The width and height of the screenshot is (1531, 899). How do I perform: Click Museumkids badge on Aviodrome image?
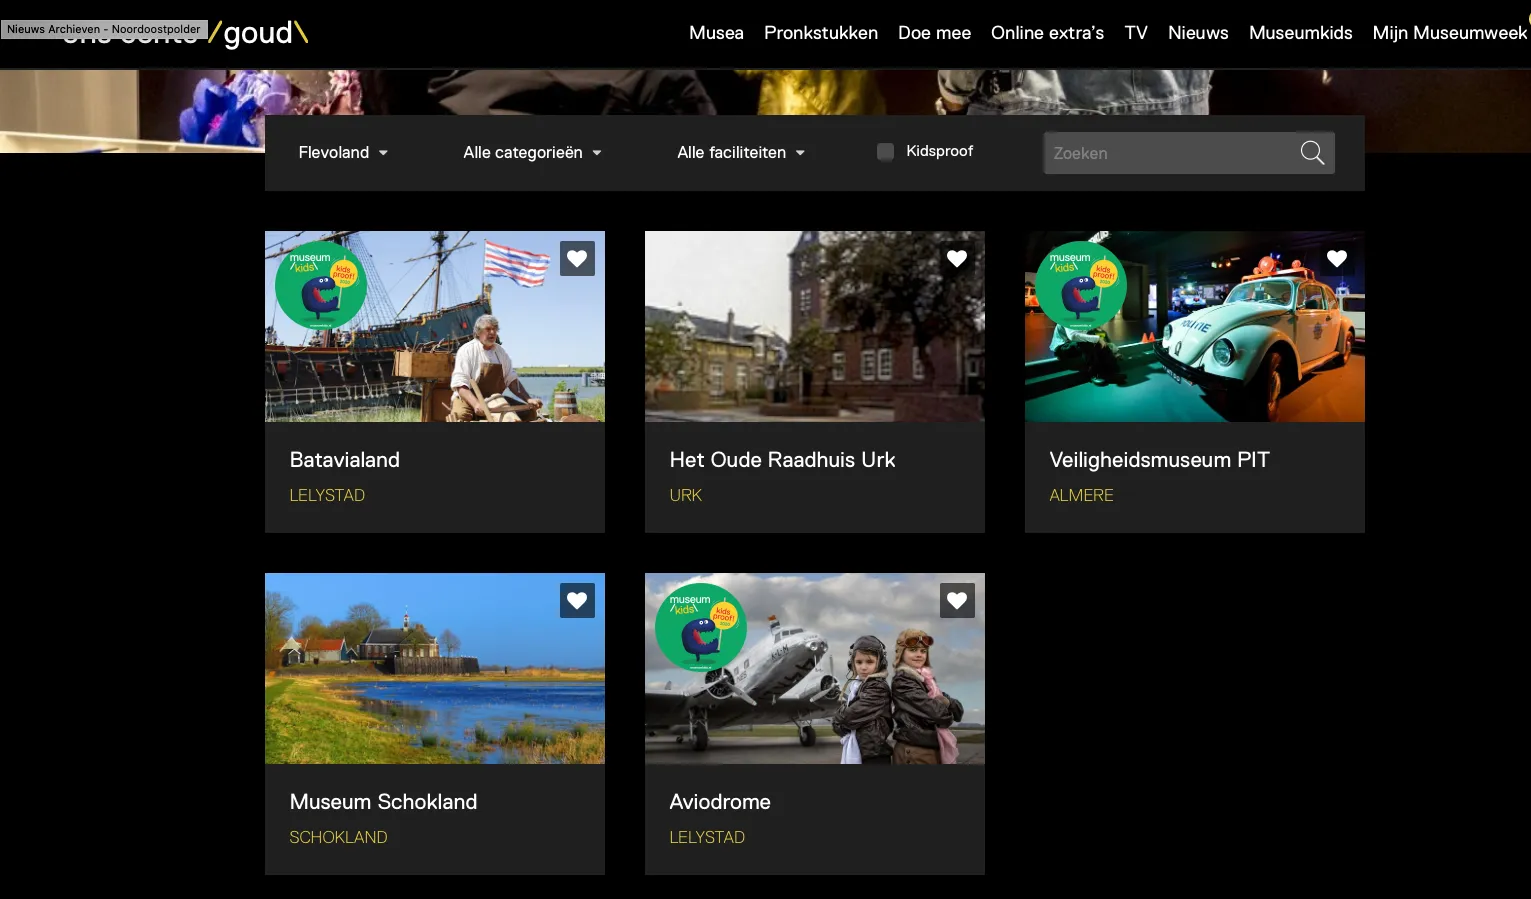(700, 627)
